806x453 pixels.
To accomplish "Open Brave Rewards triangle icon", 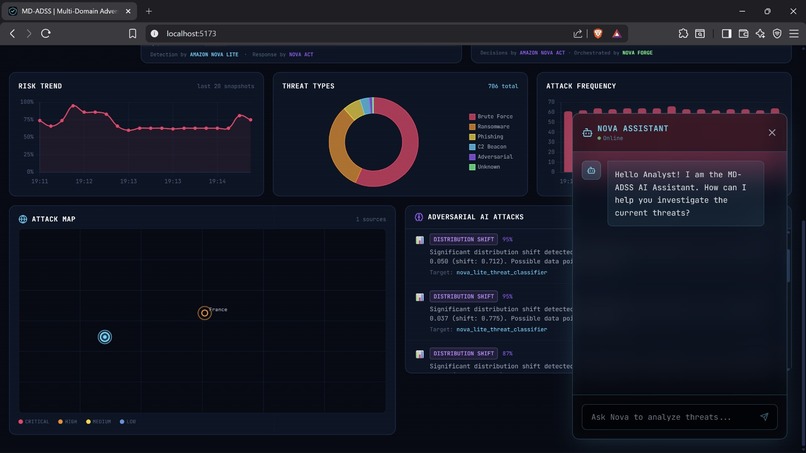I will [616, 33].
